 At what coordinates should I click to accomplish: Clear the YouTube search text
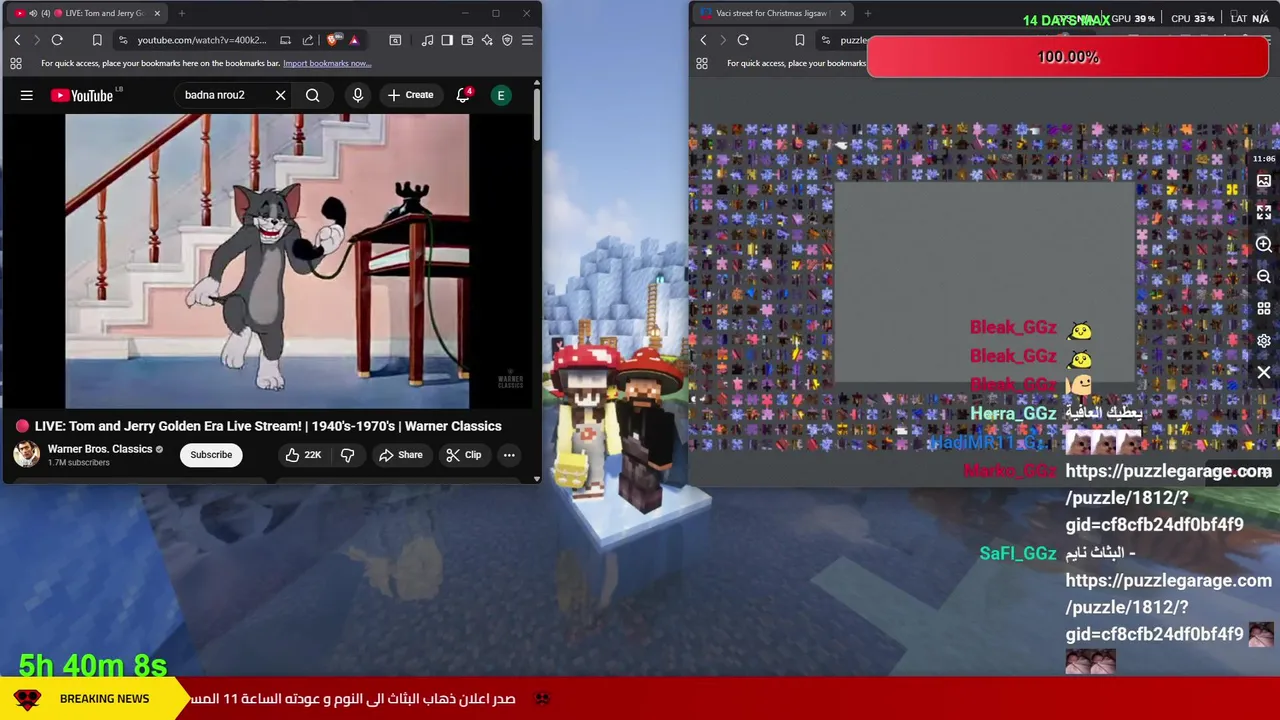click(x=280, y=95)
